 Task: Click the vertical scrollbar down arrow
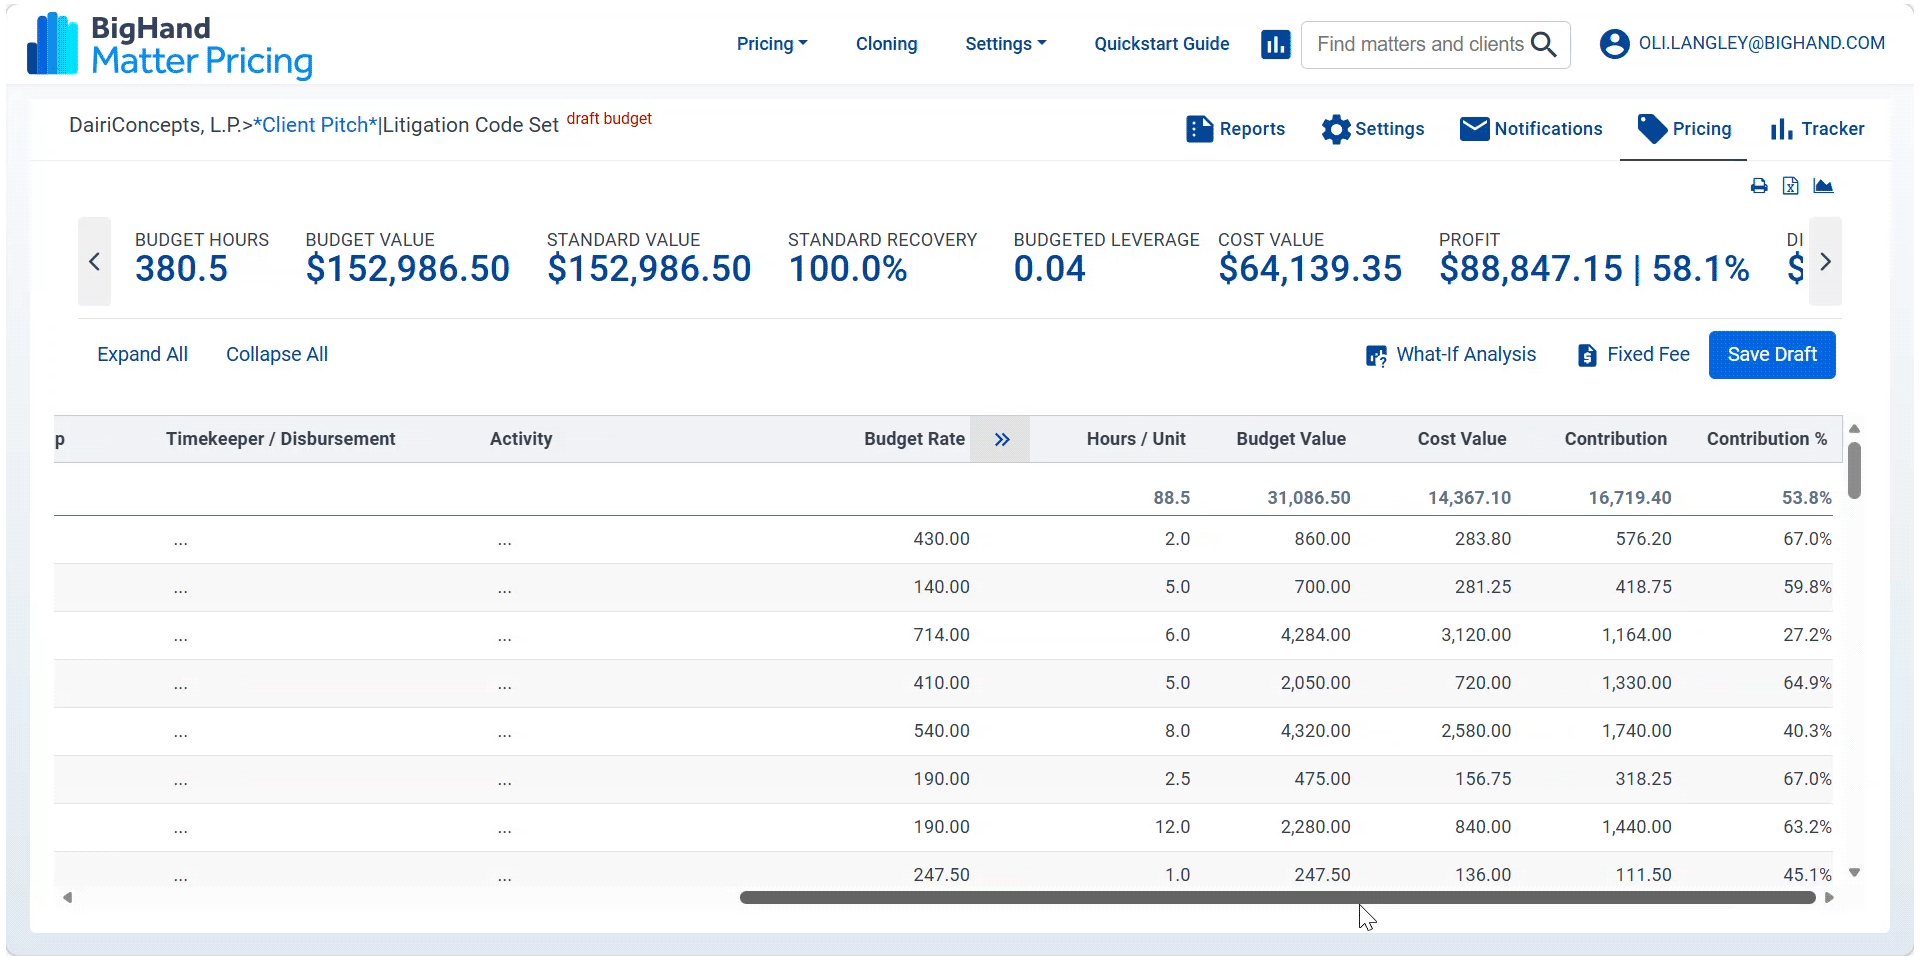click(x=1855, y=873)
